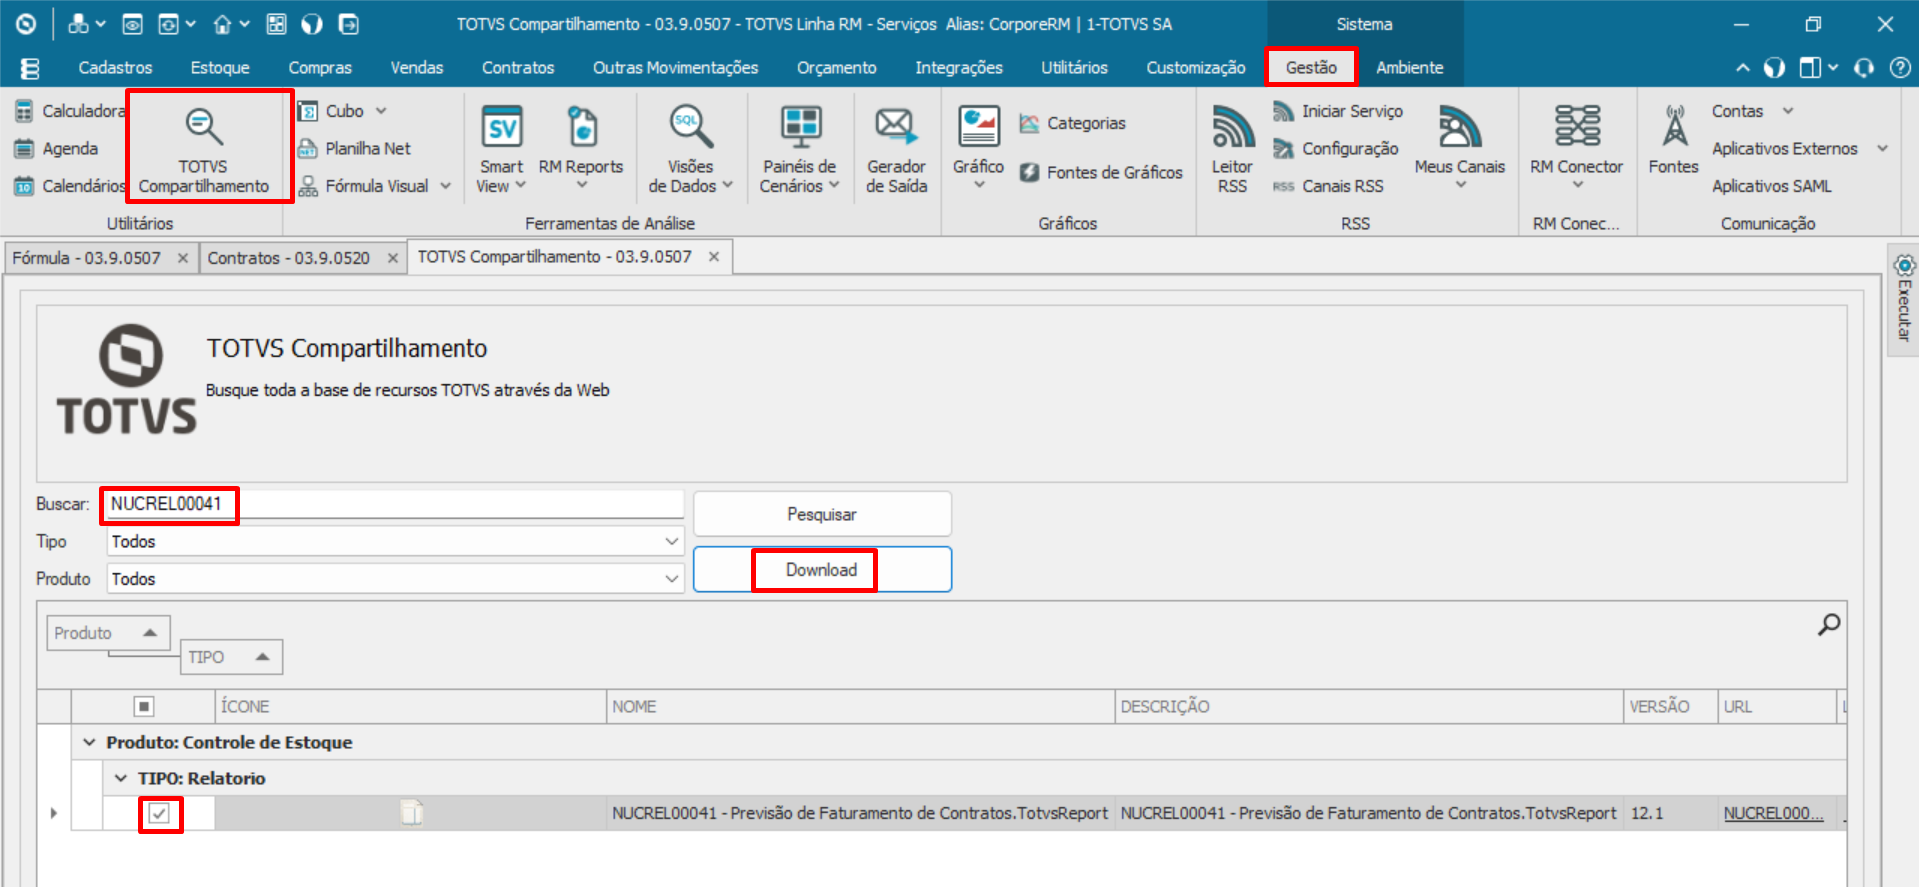Image resolution: width=1919 pixels, height=887 pixels.
Task: Launch TOTVS Compartilhamento from ribbon
Action: 204,148
